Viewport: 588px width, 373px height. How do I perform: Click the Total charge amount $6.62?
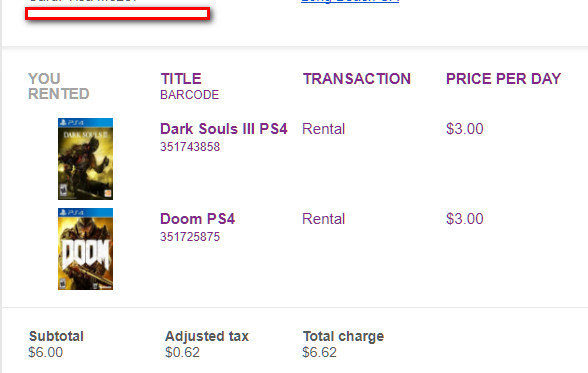pos(320,352)
